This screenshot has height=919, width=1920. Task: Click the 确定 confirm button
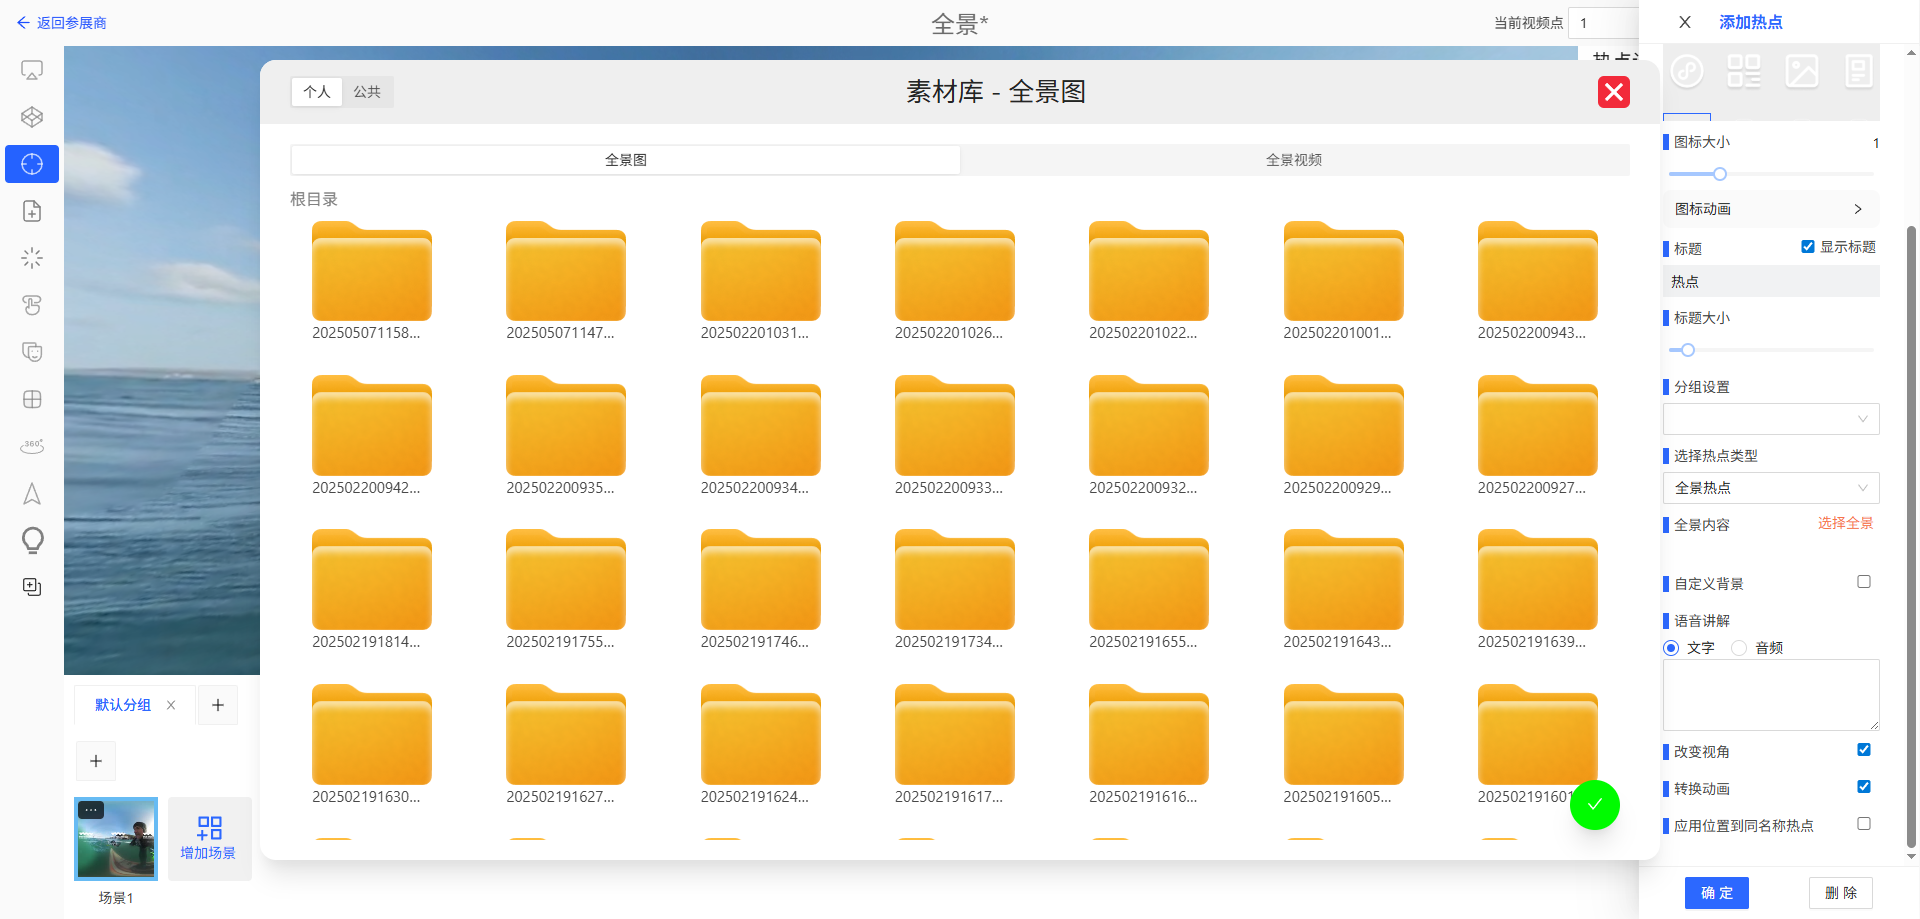tap(1716, 893)
